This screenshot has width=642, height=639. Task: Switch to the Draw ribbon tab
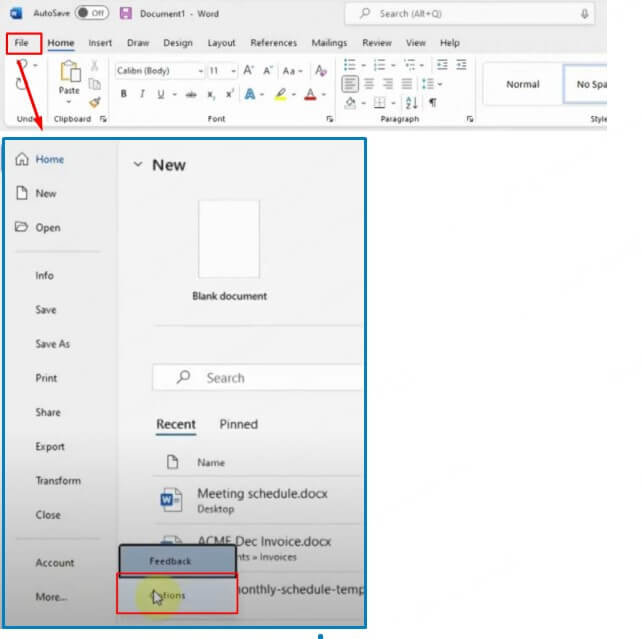(x=138, y=43)
